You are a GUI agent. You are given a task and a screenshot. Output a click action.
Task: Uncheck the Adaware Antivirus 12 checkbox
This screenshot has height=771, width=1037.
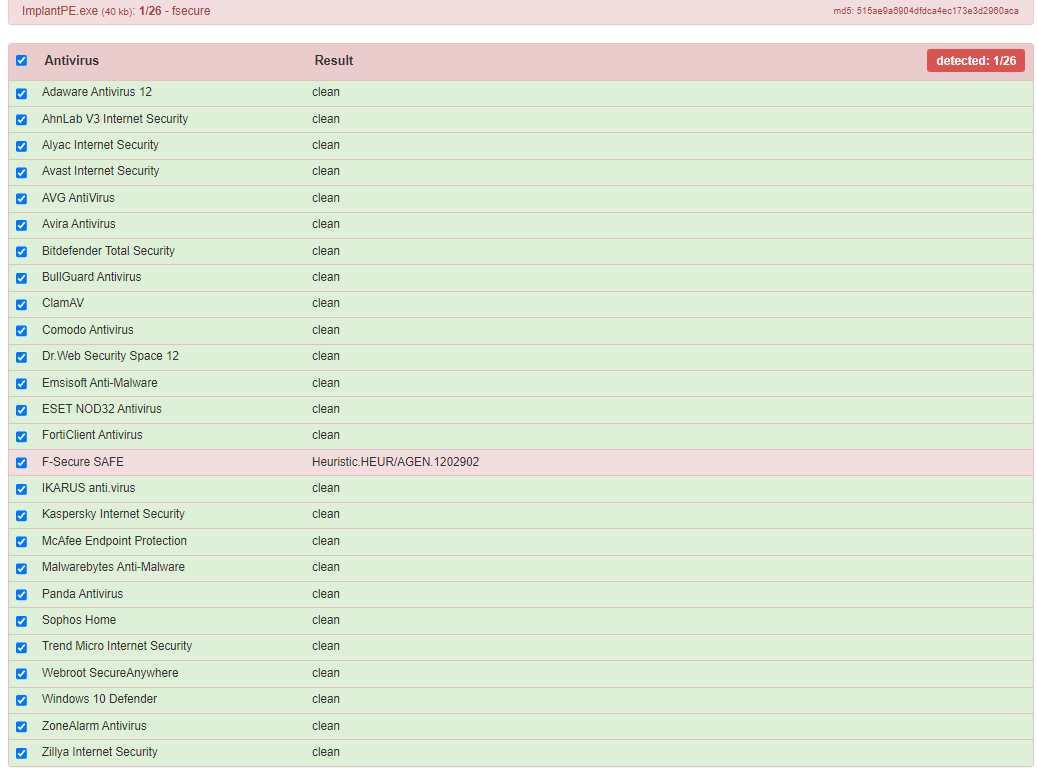pos(22,93)
